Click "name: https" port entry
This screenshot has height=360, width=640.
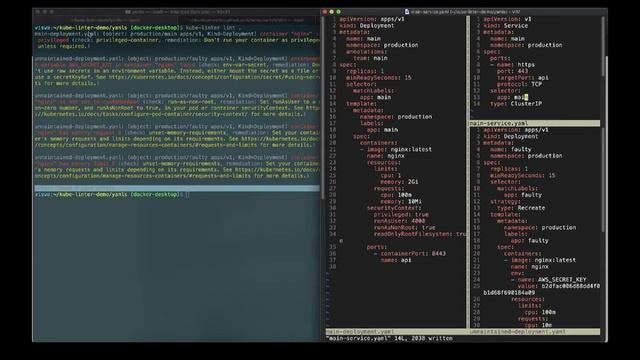[516, 64]
